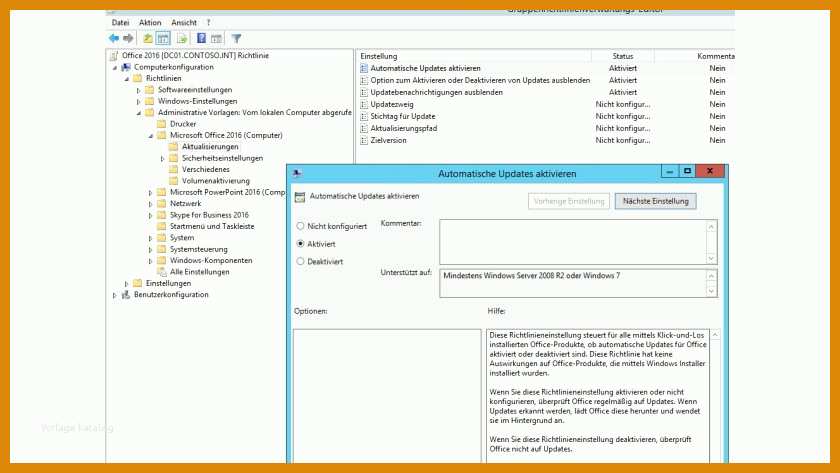The image size is (840, 473).
Task: Collapse the Administrative Vorlagen node
Action: click(x=139, y=114)
